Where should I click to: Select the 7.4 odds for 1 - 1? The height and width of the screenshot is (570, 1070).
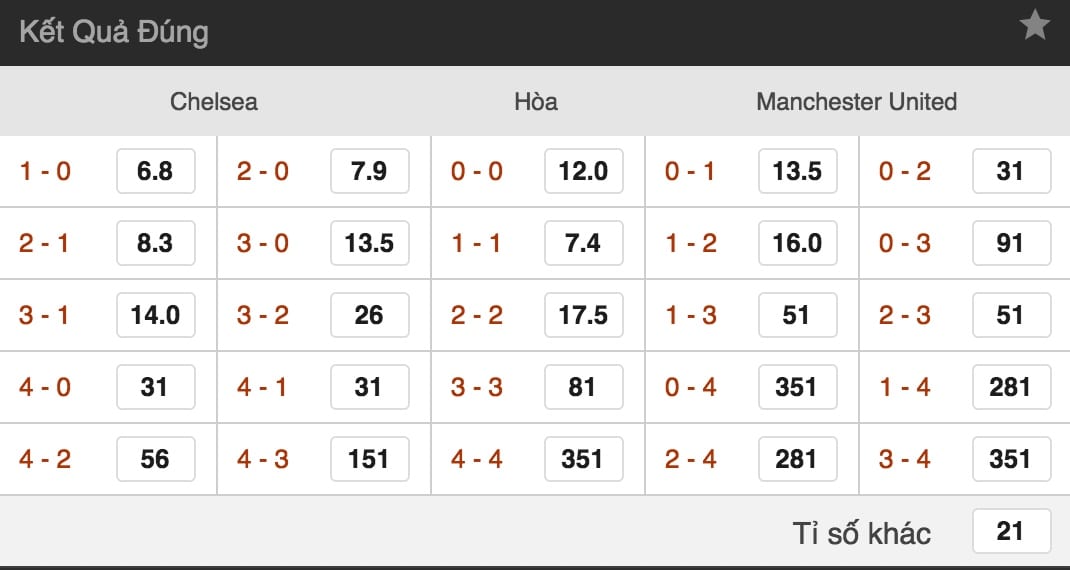[583, 243]
